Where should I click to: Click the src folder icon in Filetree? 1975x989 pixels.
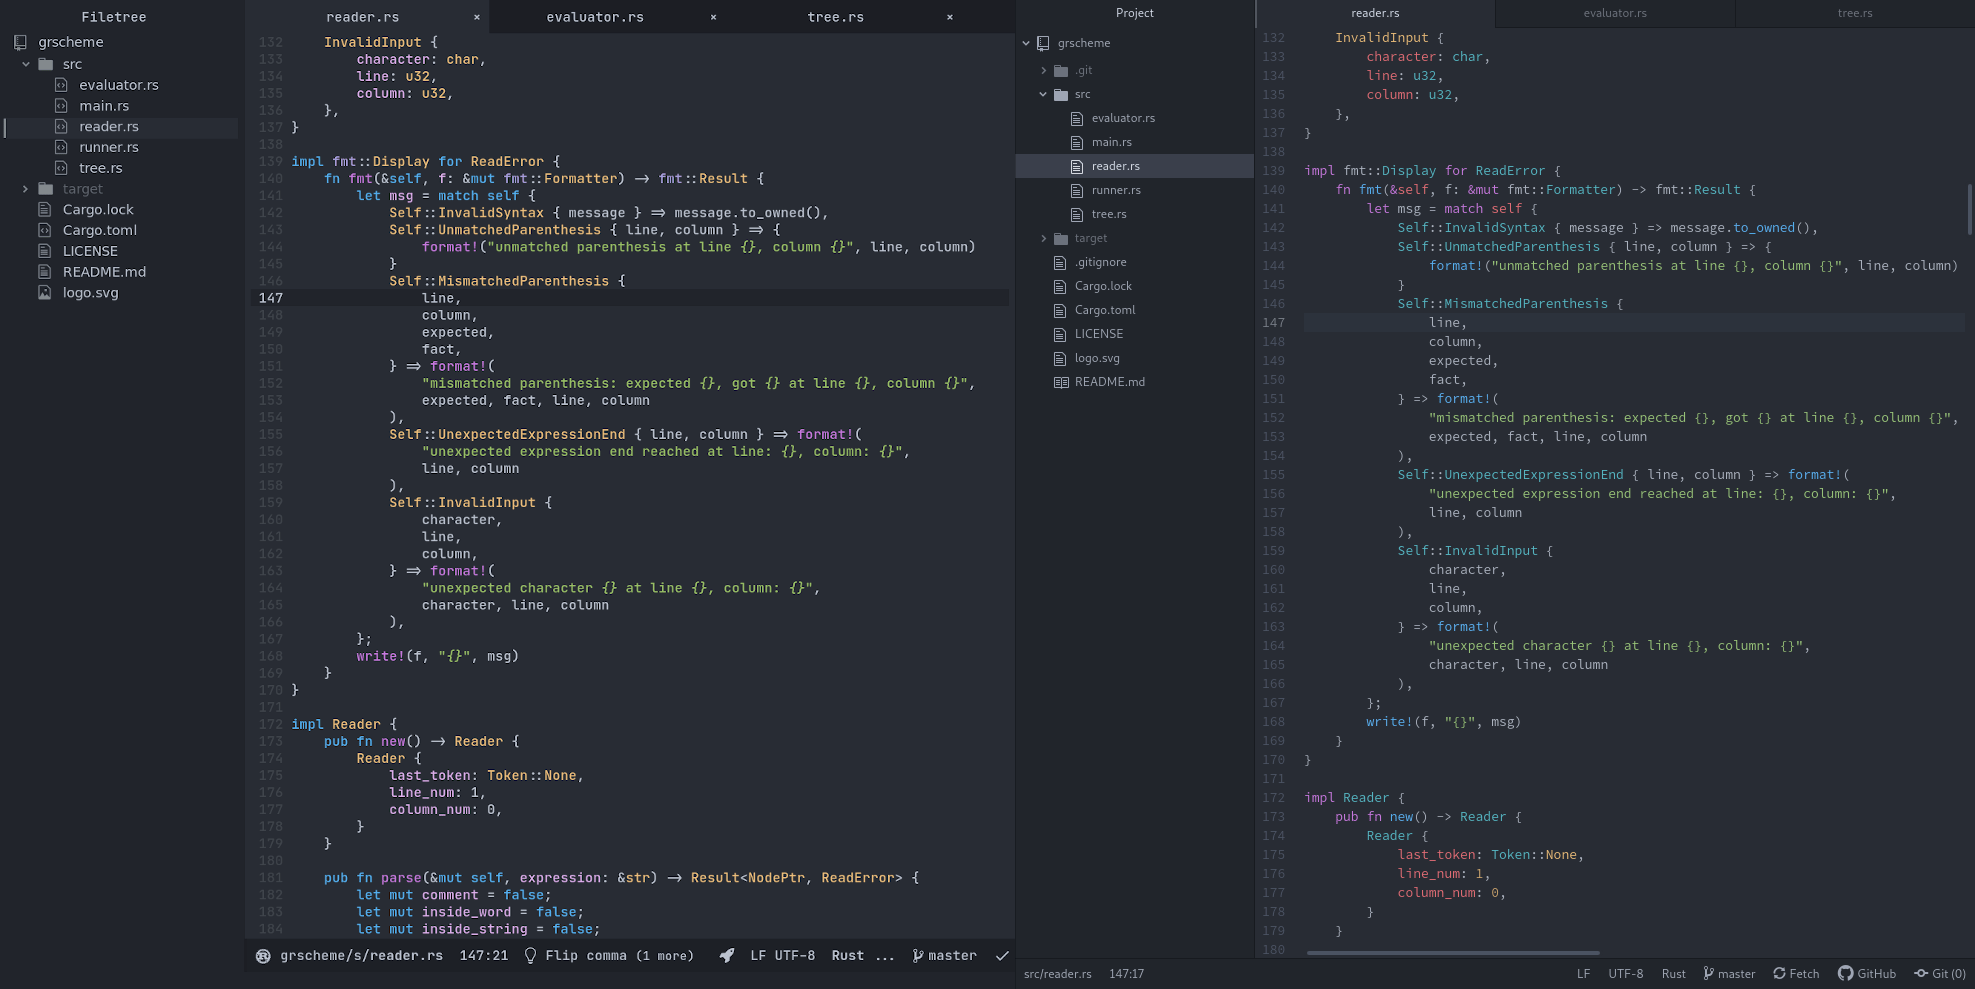46,64
